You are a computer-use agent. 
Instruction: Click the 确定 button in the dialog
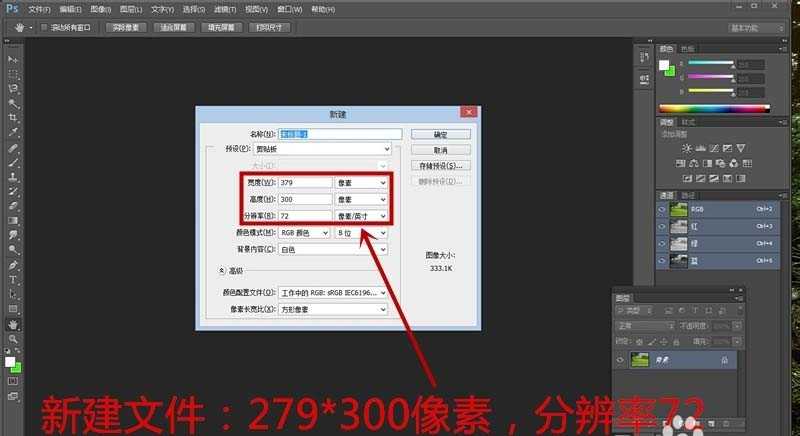click(441, 134)
